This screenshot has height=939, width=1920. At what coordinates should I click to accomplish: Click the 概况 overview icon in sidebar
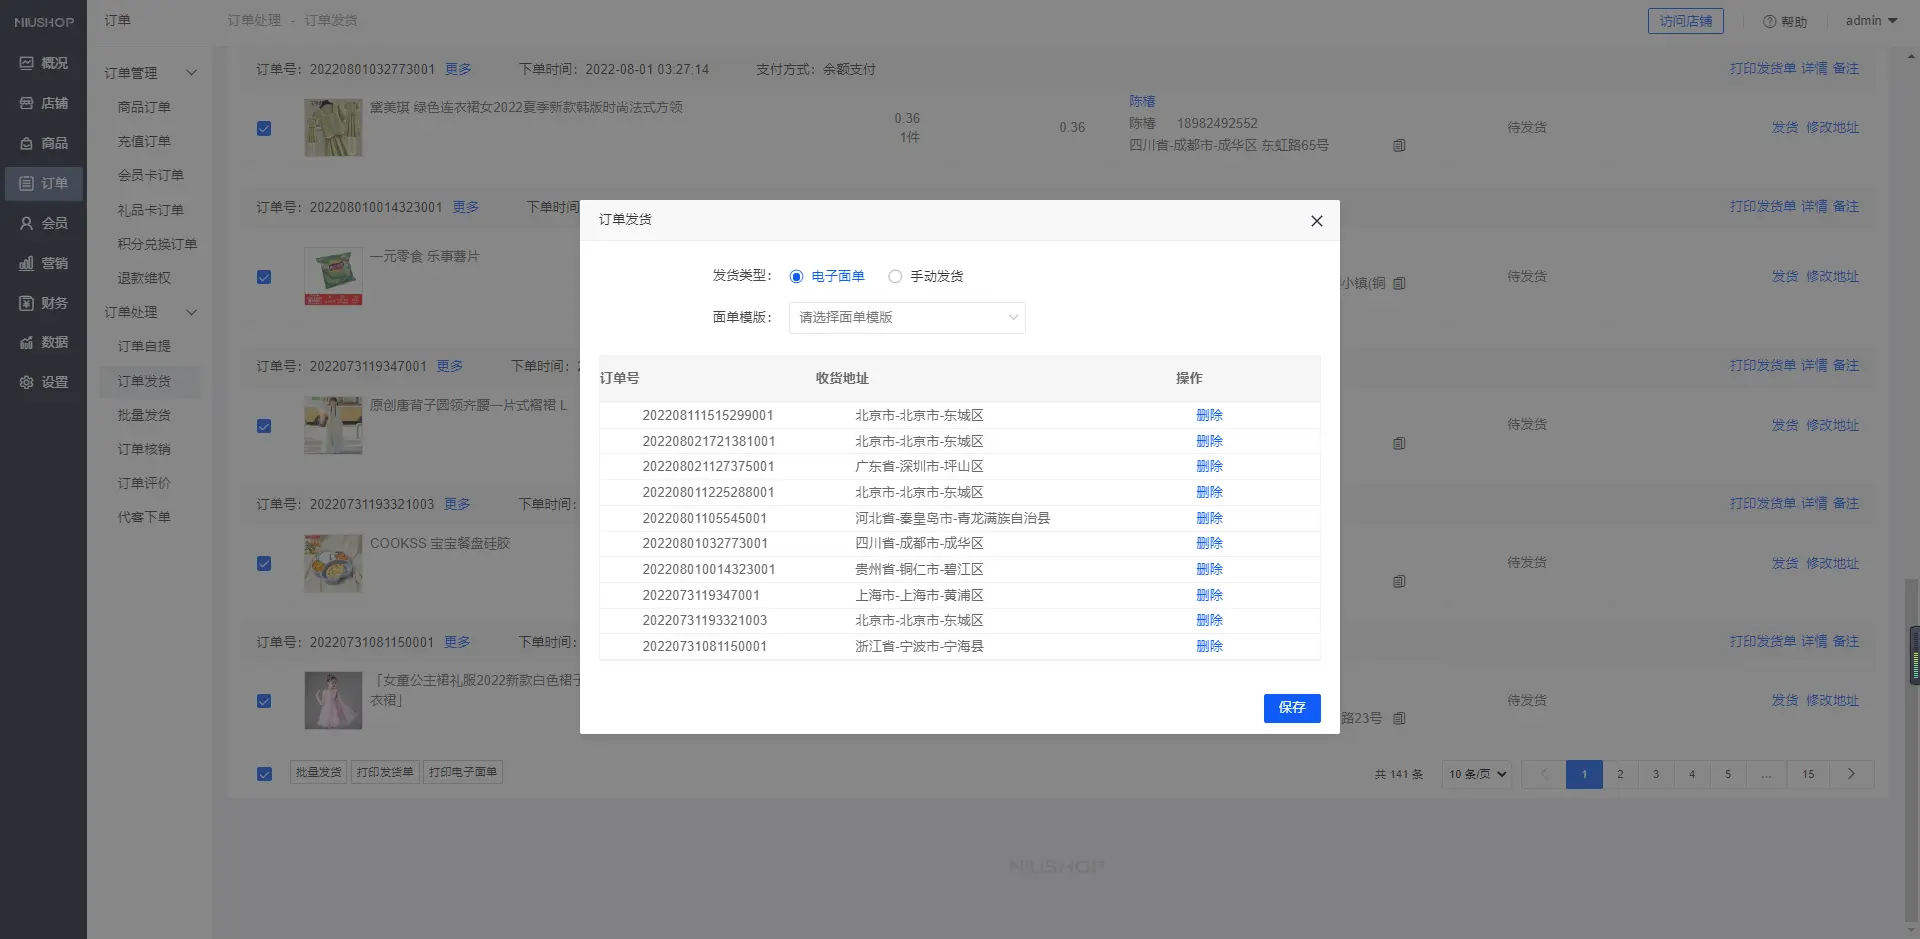coord(27,63)
